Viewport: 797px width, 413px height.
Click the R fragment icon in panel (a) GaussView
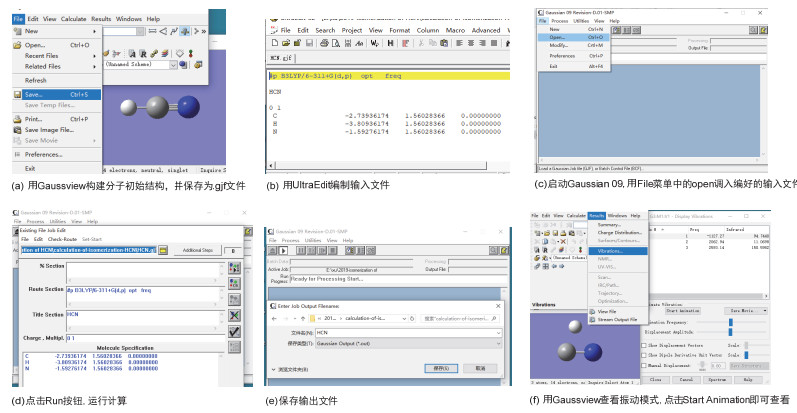click(143, 53)
